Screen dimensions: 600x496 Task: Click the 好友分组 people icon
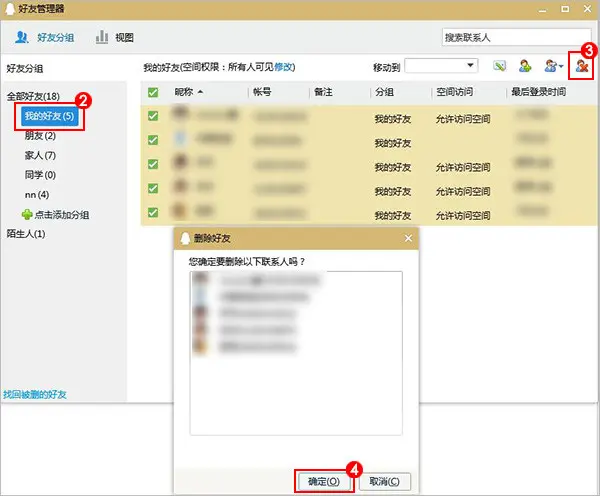[21, 38]
